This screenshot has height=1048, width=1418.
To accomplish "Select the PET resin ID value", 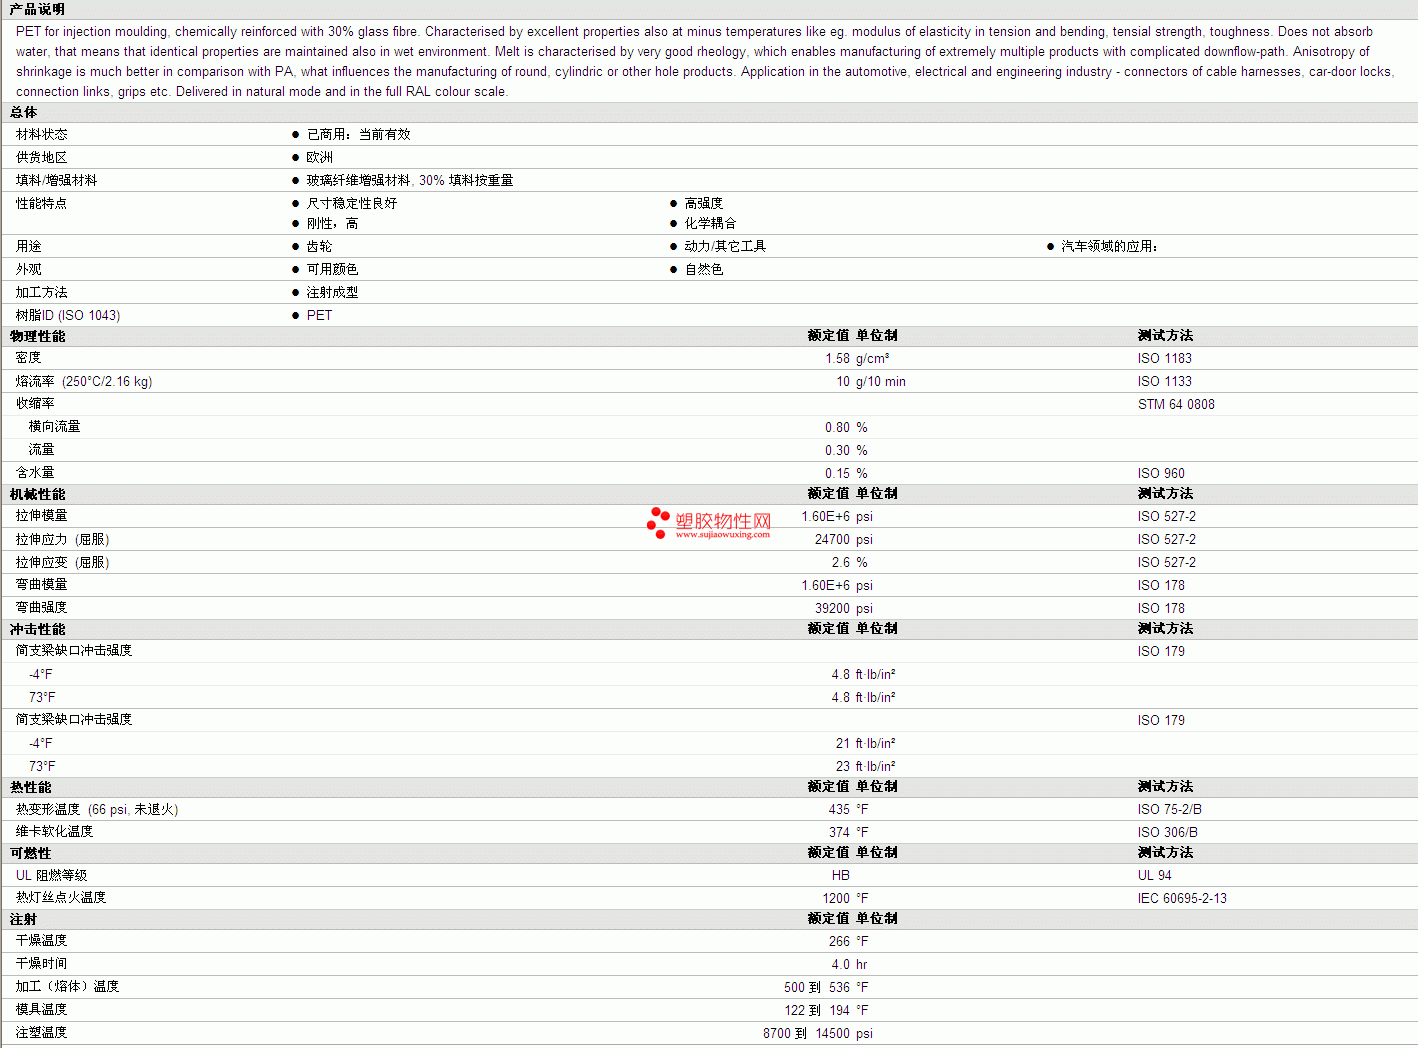I will point(319,315).
